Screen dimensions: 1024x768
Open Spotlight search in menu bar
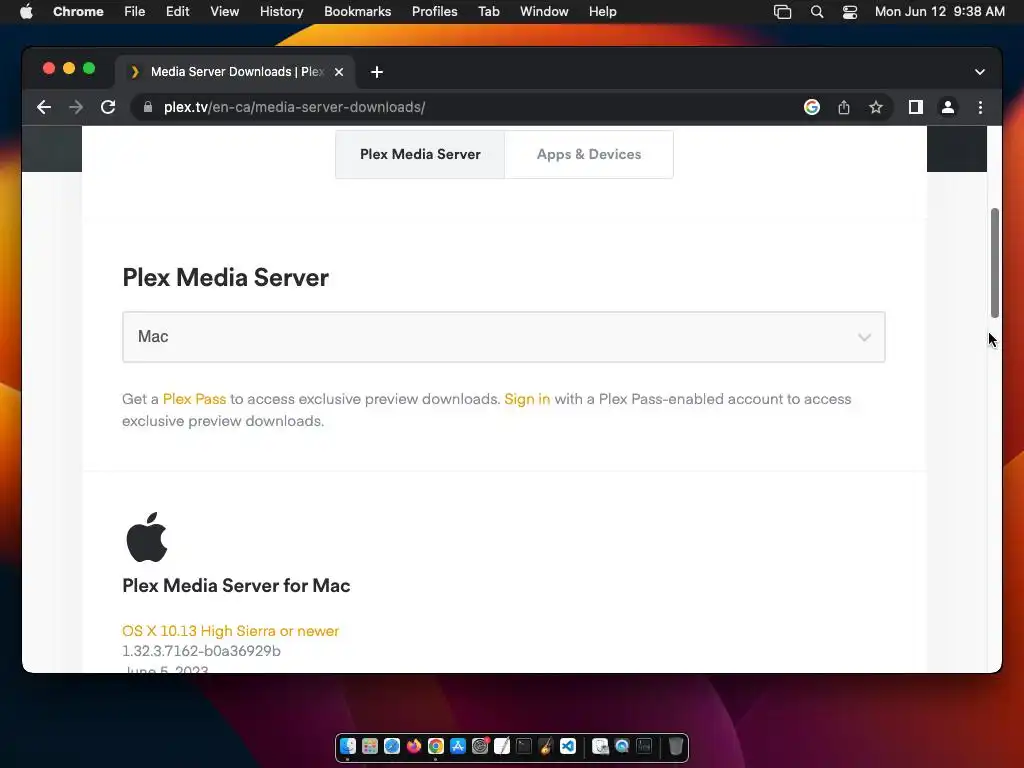(816, 12)
